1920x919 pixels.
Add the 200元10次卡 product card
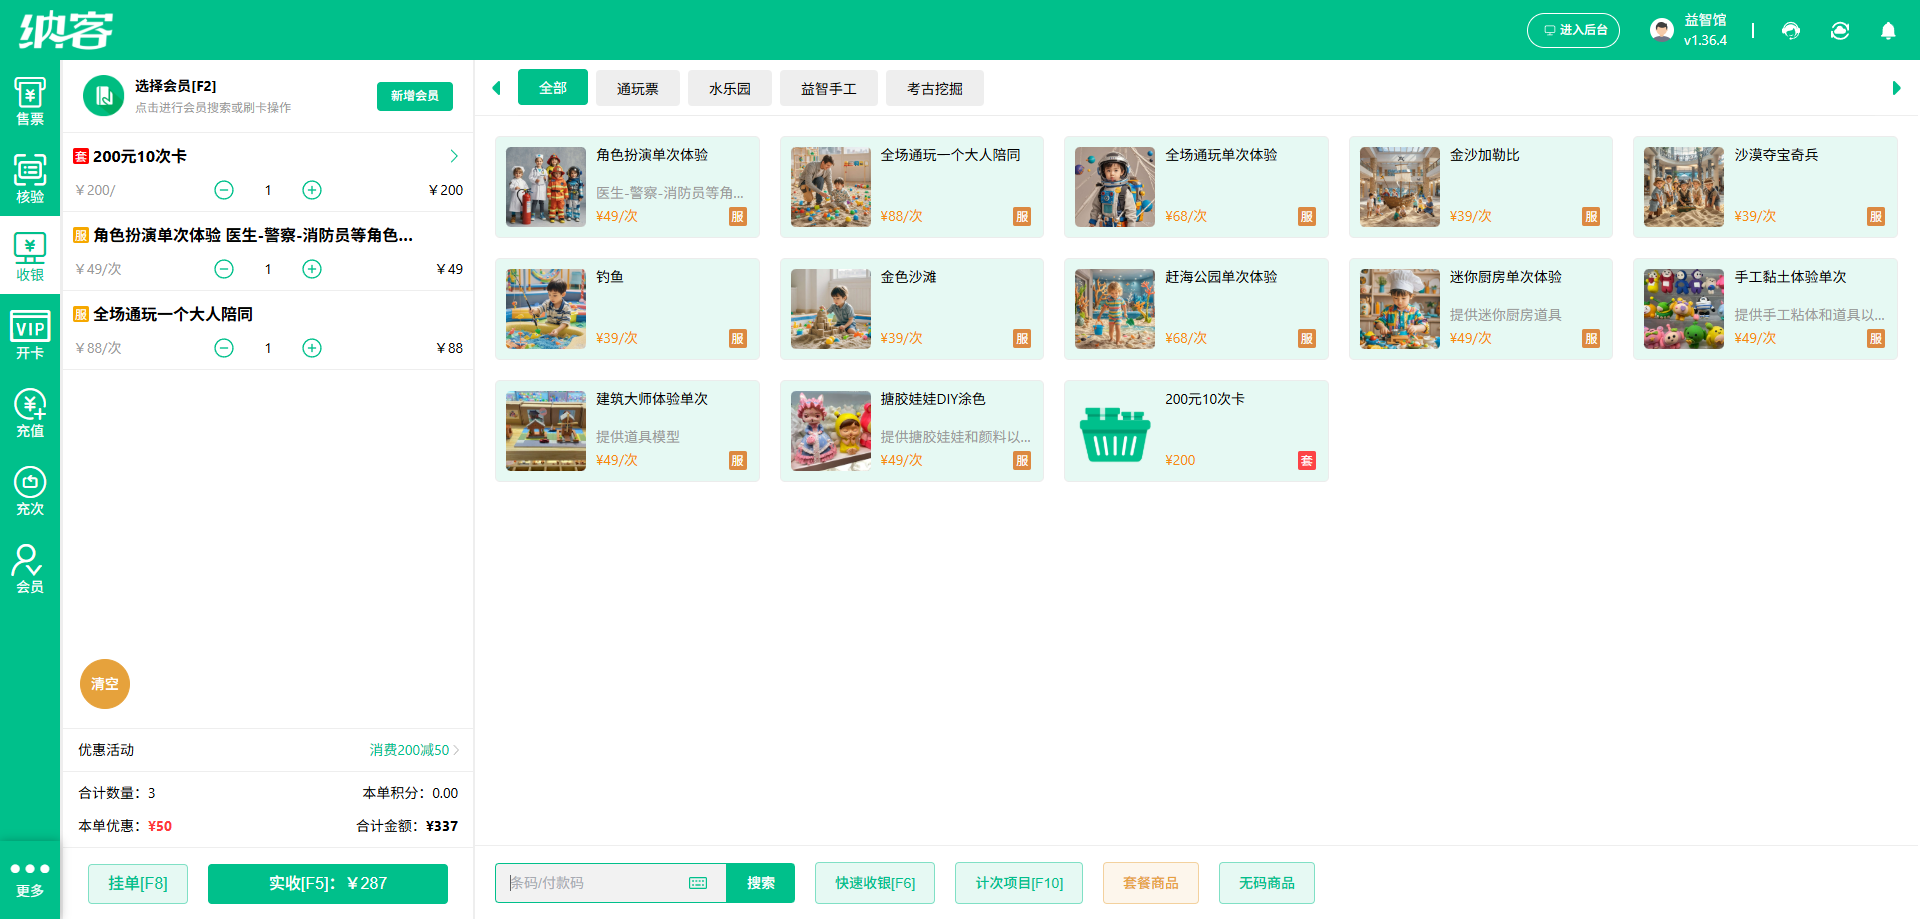click(x=1196, y=431)
